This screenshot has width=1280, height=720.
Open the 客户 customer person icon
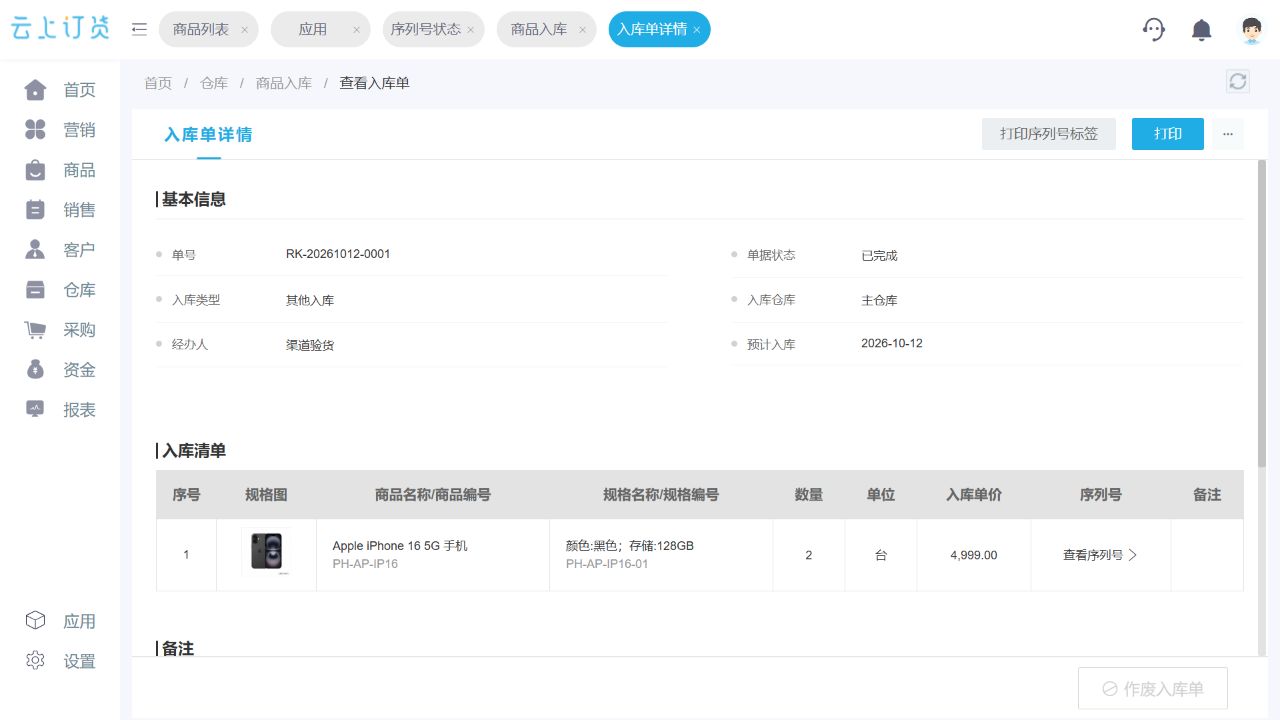click(x=35, y=250)
